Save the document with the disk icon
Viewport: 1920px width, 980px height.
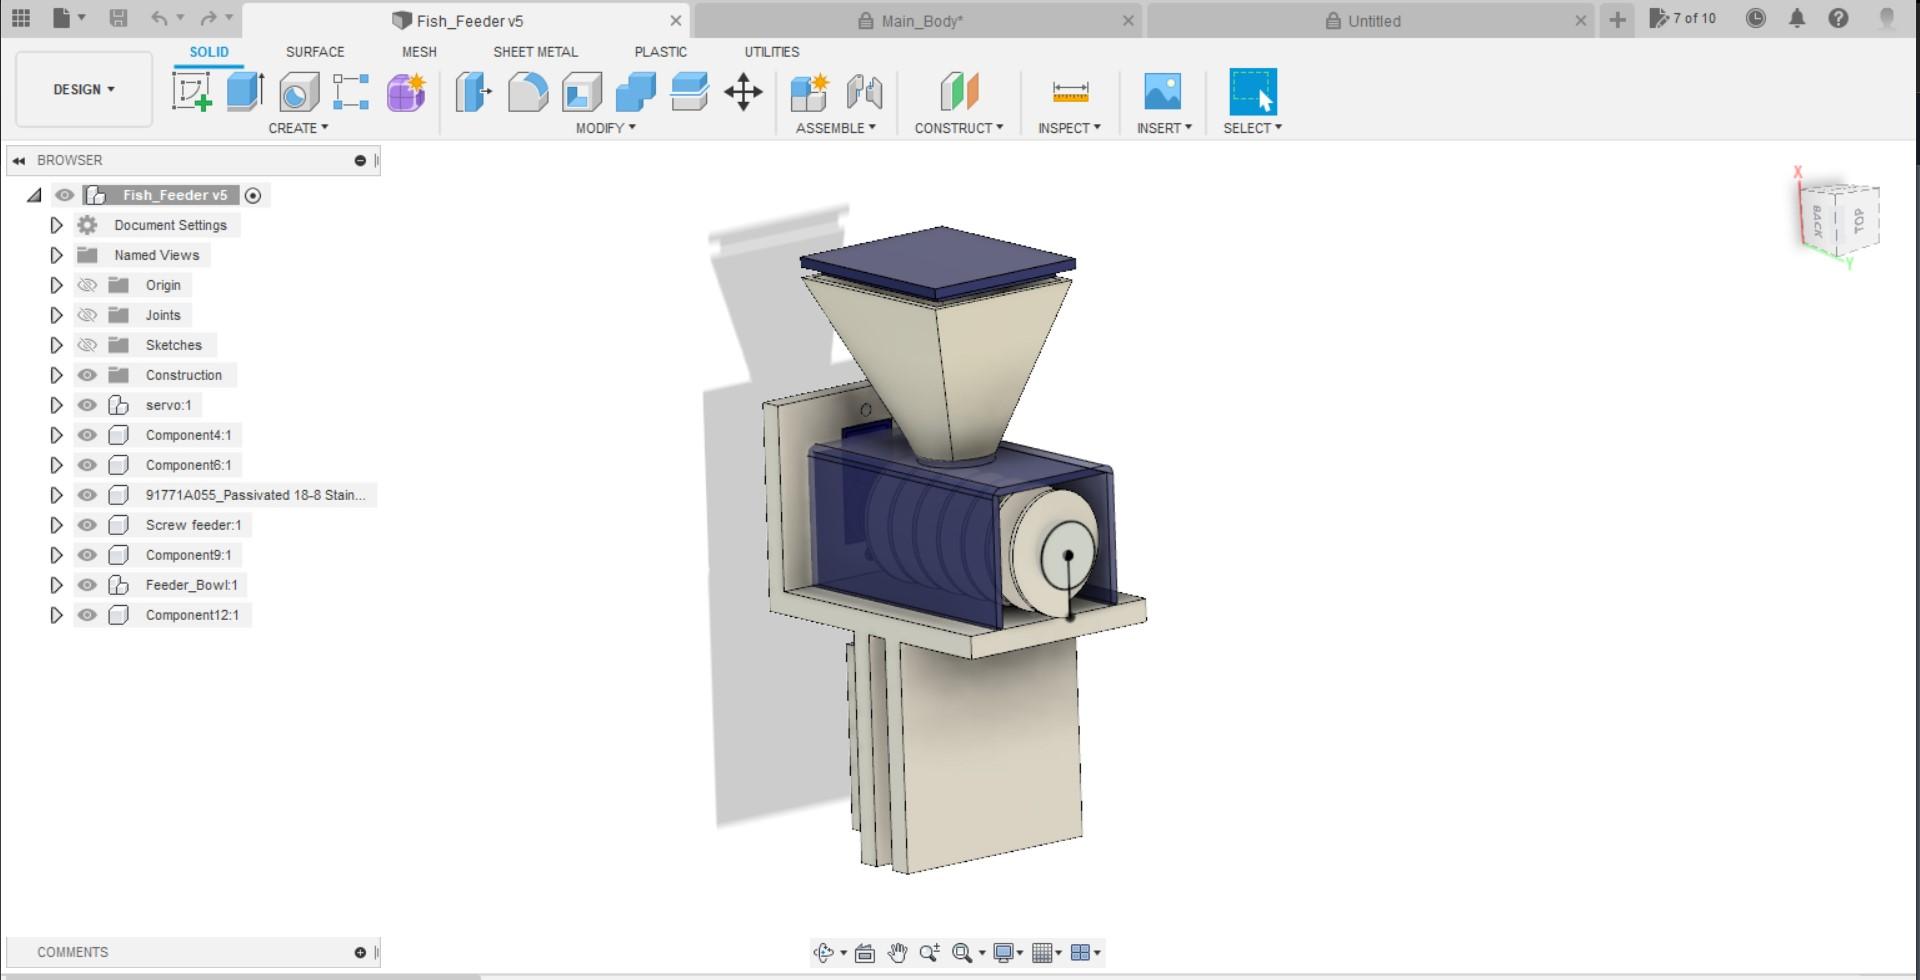118,18
